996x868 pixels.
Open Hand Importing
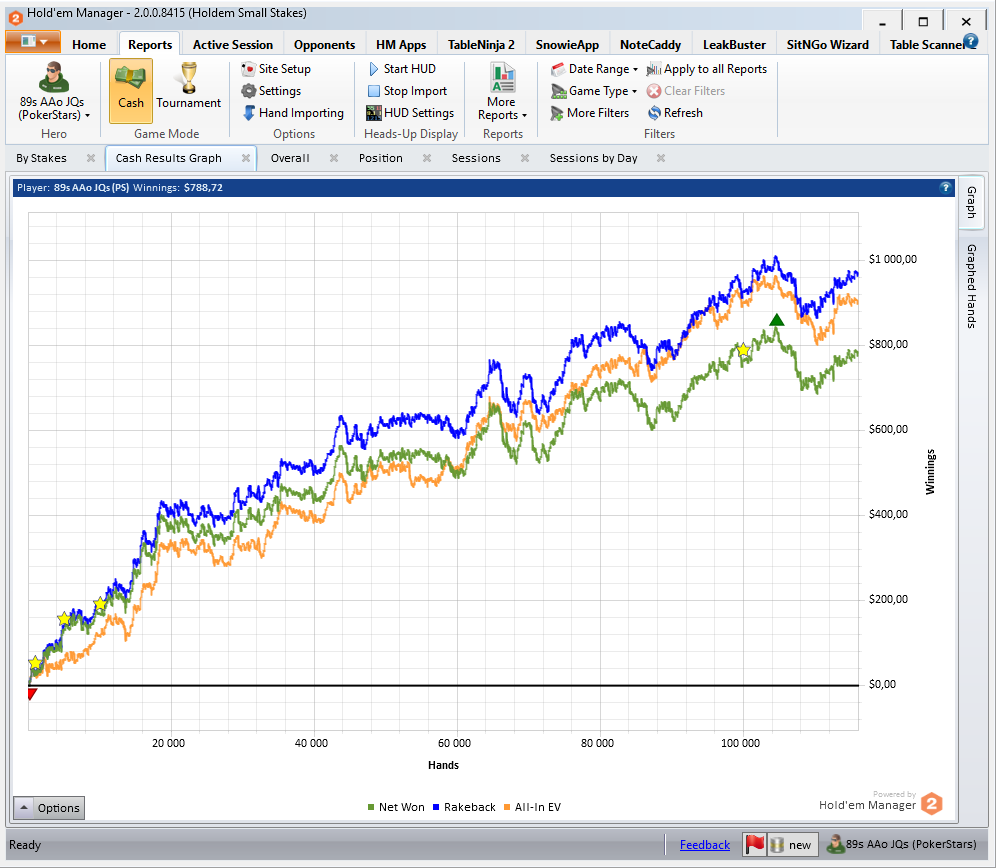coord(293,113)
